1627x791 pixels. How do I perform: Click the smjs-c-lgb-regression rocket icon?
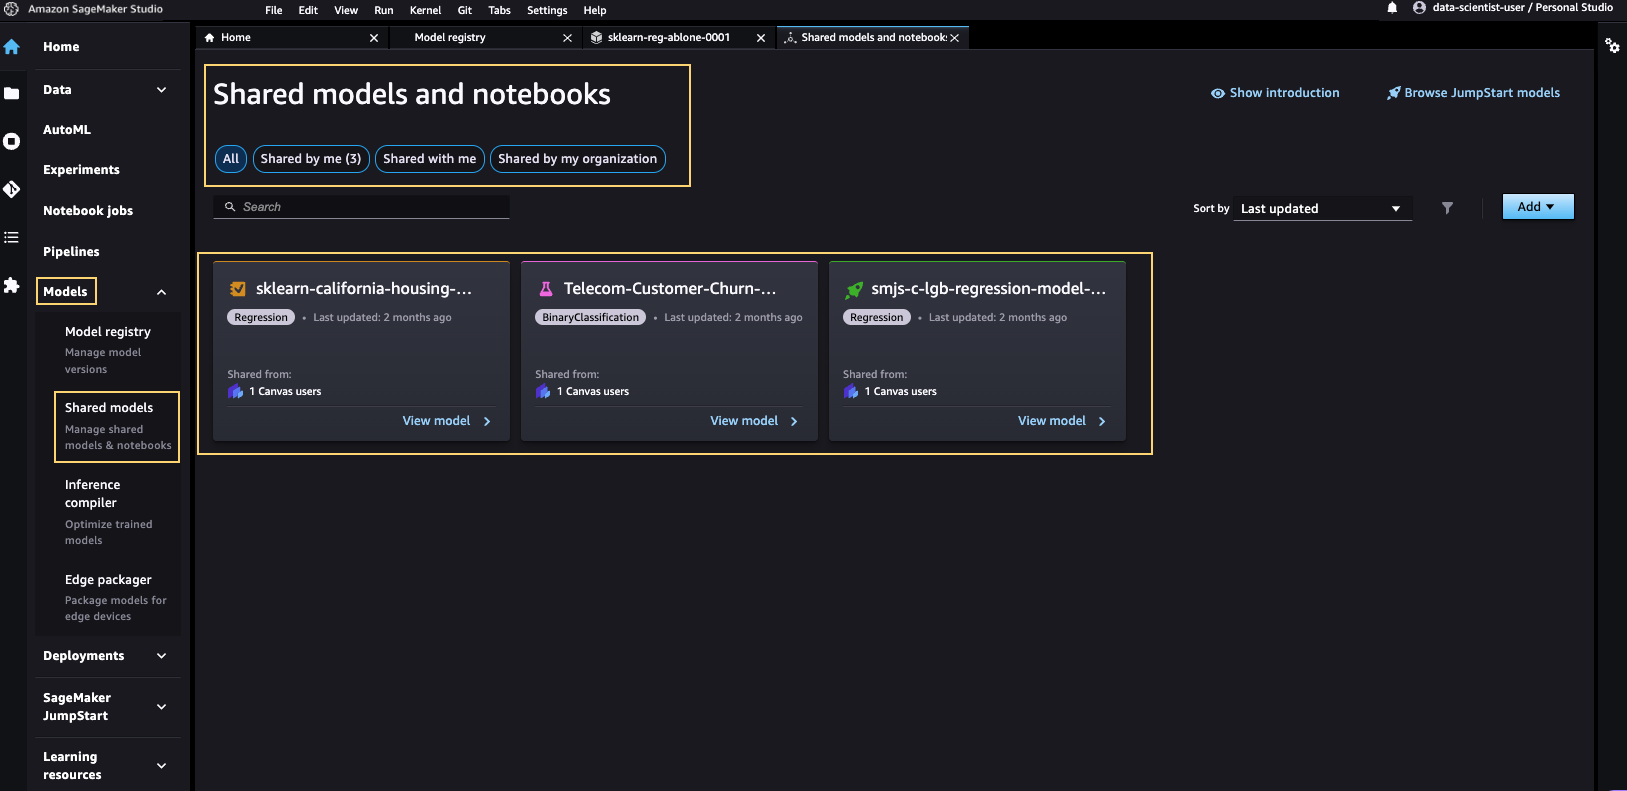tap(854, 290)
